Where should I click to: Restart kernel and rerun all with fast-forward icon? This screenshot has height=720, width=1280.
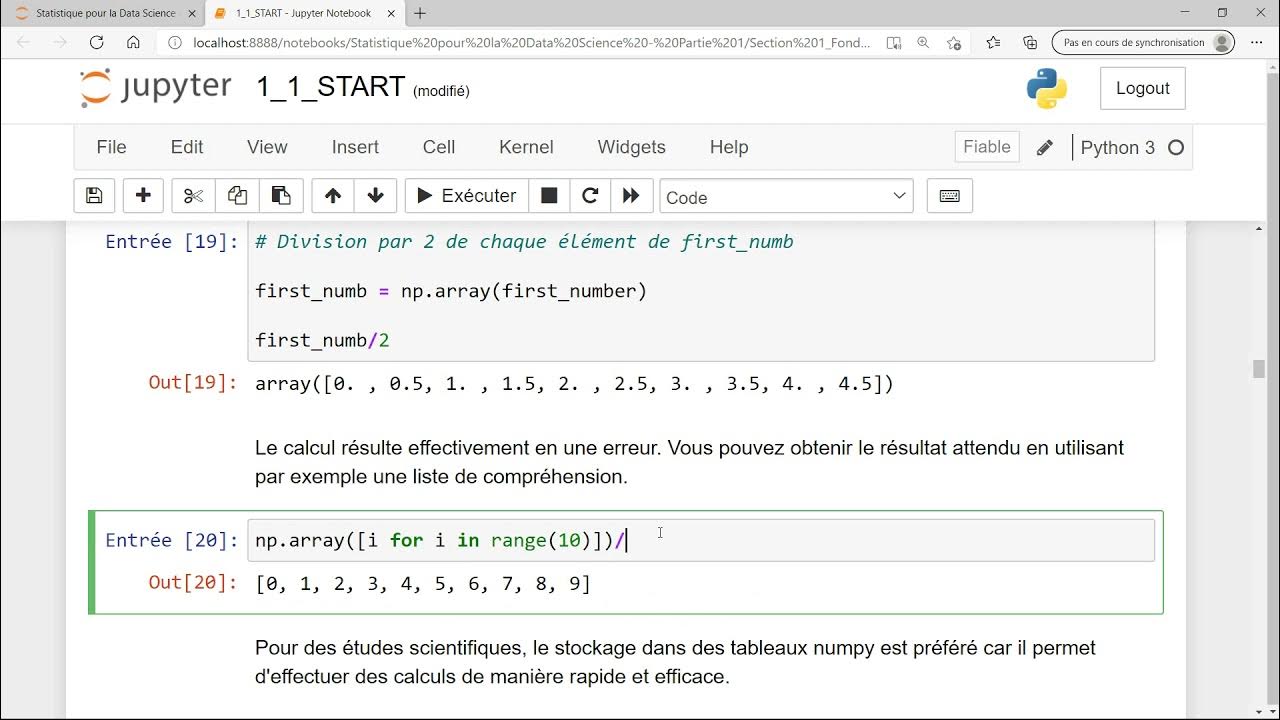631,196
